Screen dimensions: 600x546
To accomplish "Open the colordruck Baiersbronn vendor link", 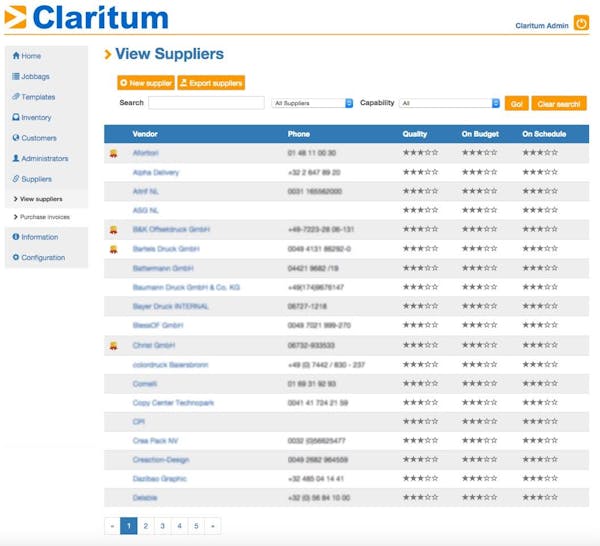I will point(170,365).
